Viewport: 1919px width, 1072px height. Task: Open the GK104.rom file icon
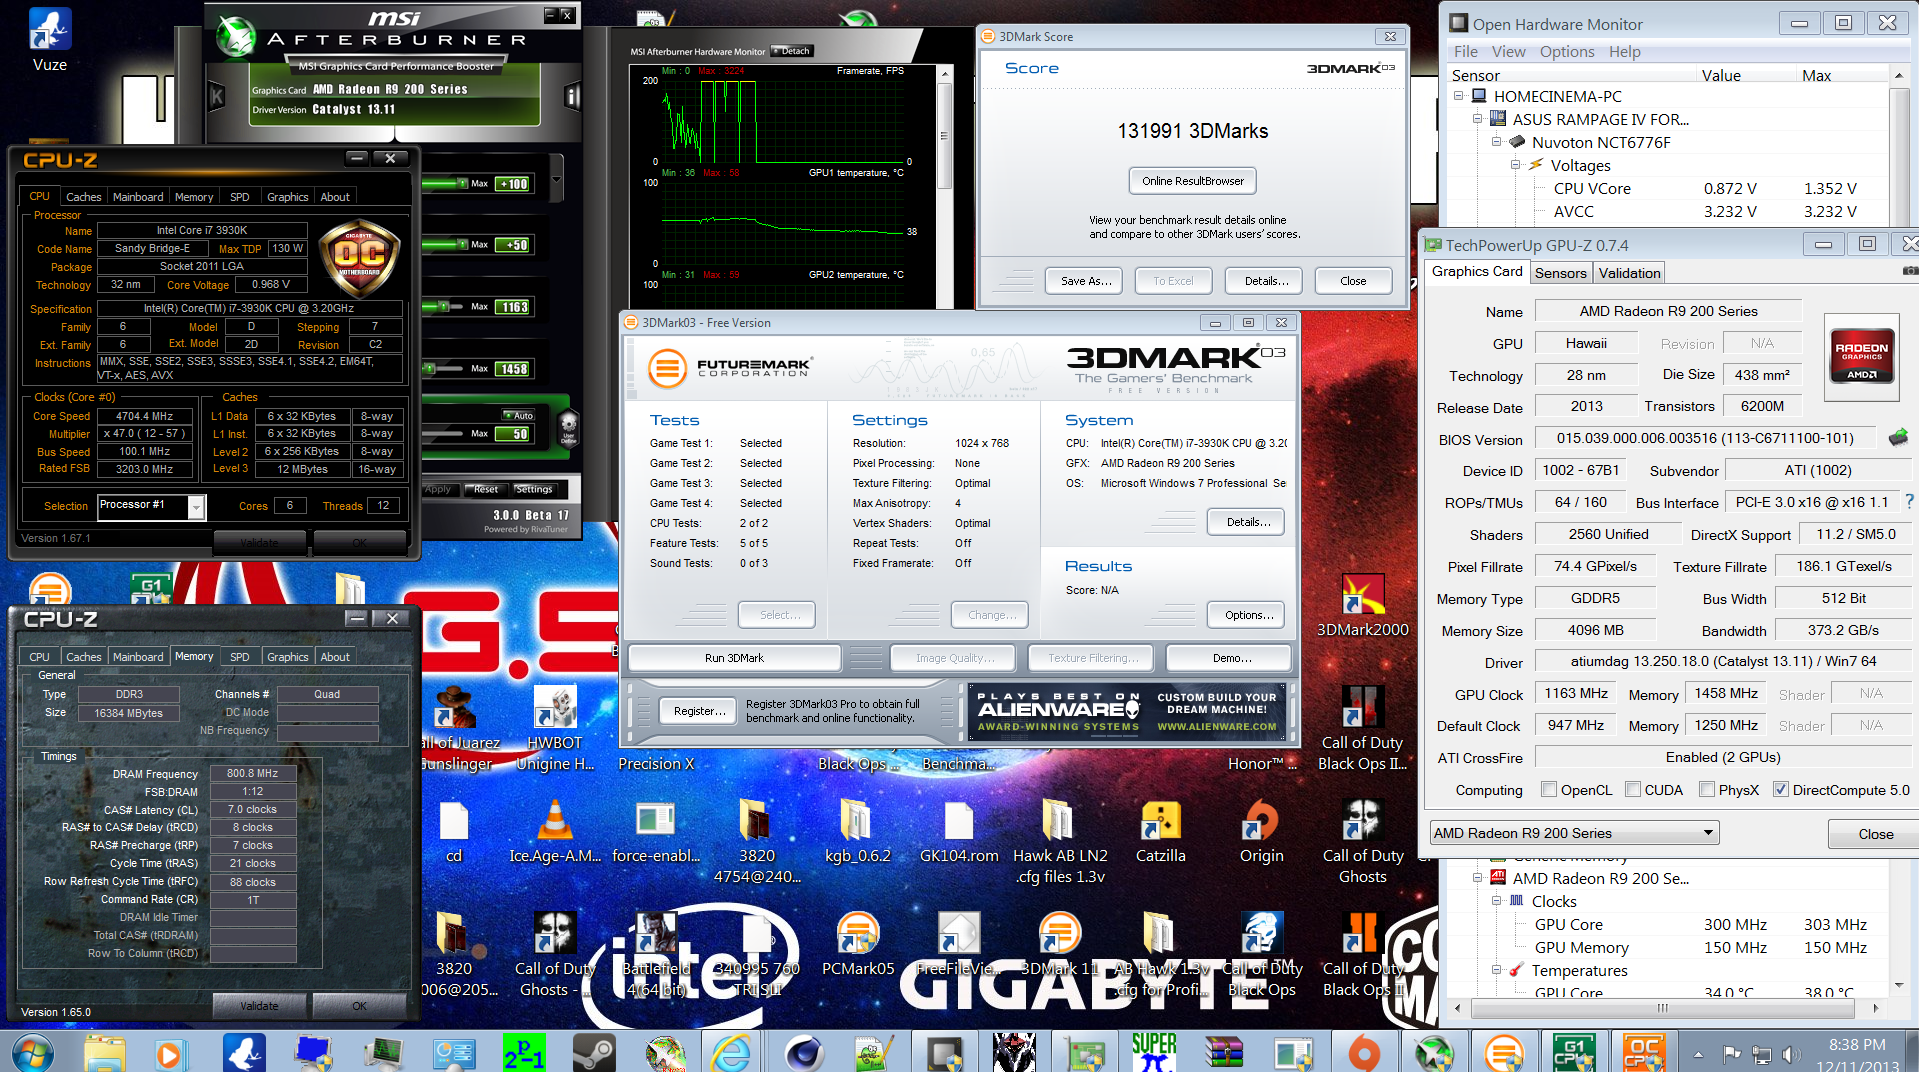tap(959, 832)
